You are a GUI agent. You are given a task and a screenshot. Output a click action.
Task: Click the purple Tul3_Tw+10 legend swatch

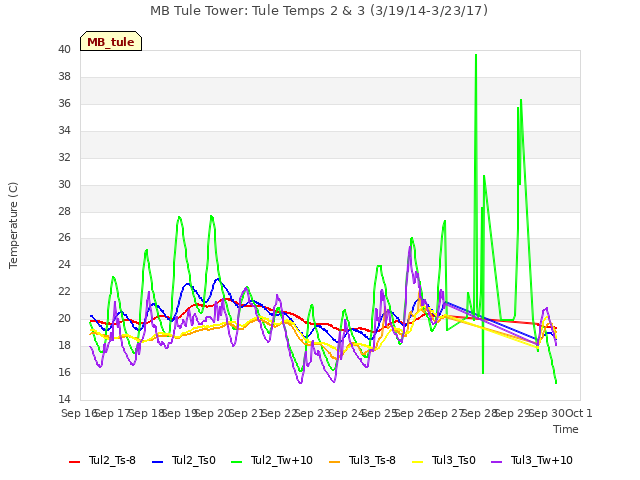click(497, 462)
